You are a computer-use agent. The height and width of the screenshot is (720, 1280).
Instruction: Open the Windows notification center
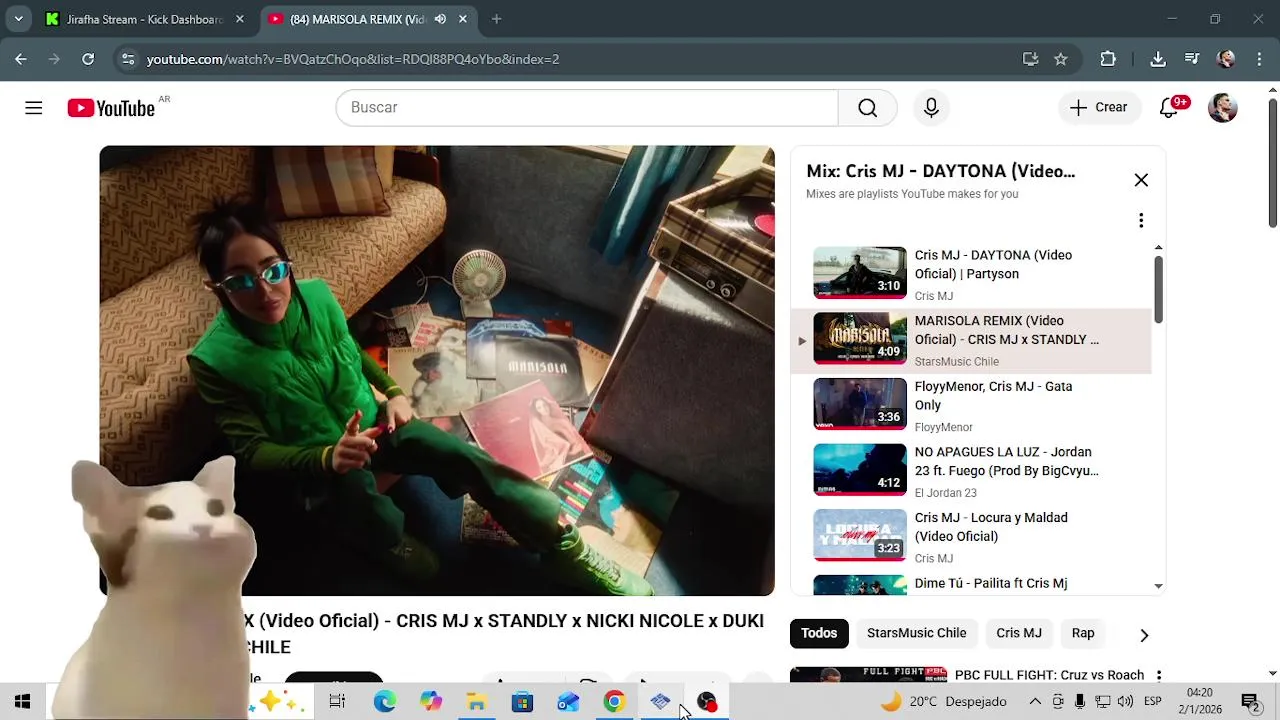tap(1250, 702)
